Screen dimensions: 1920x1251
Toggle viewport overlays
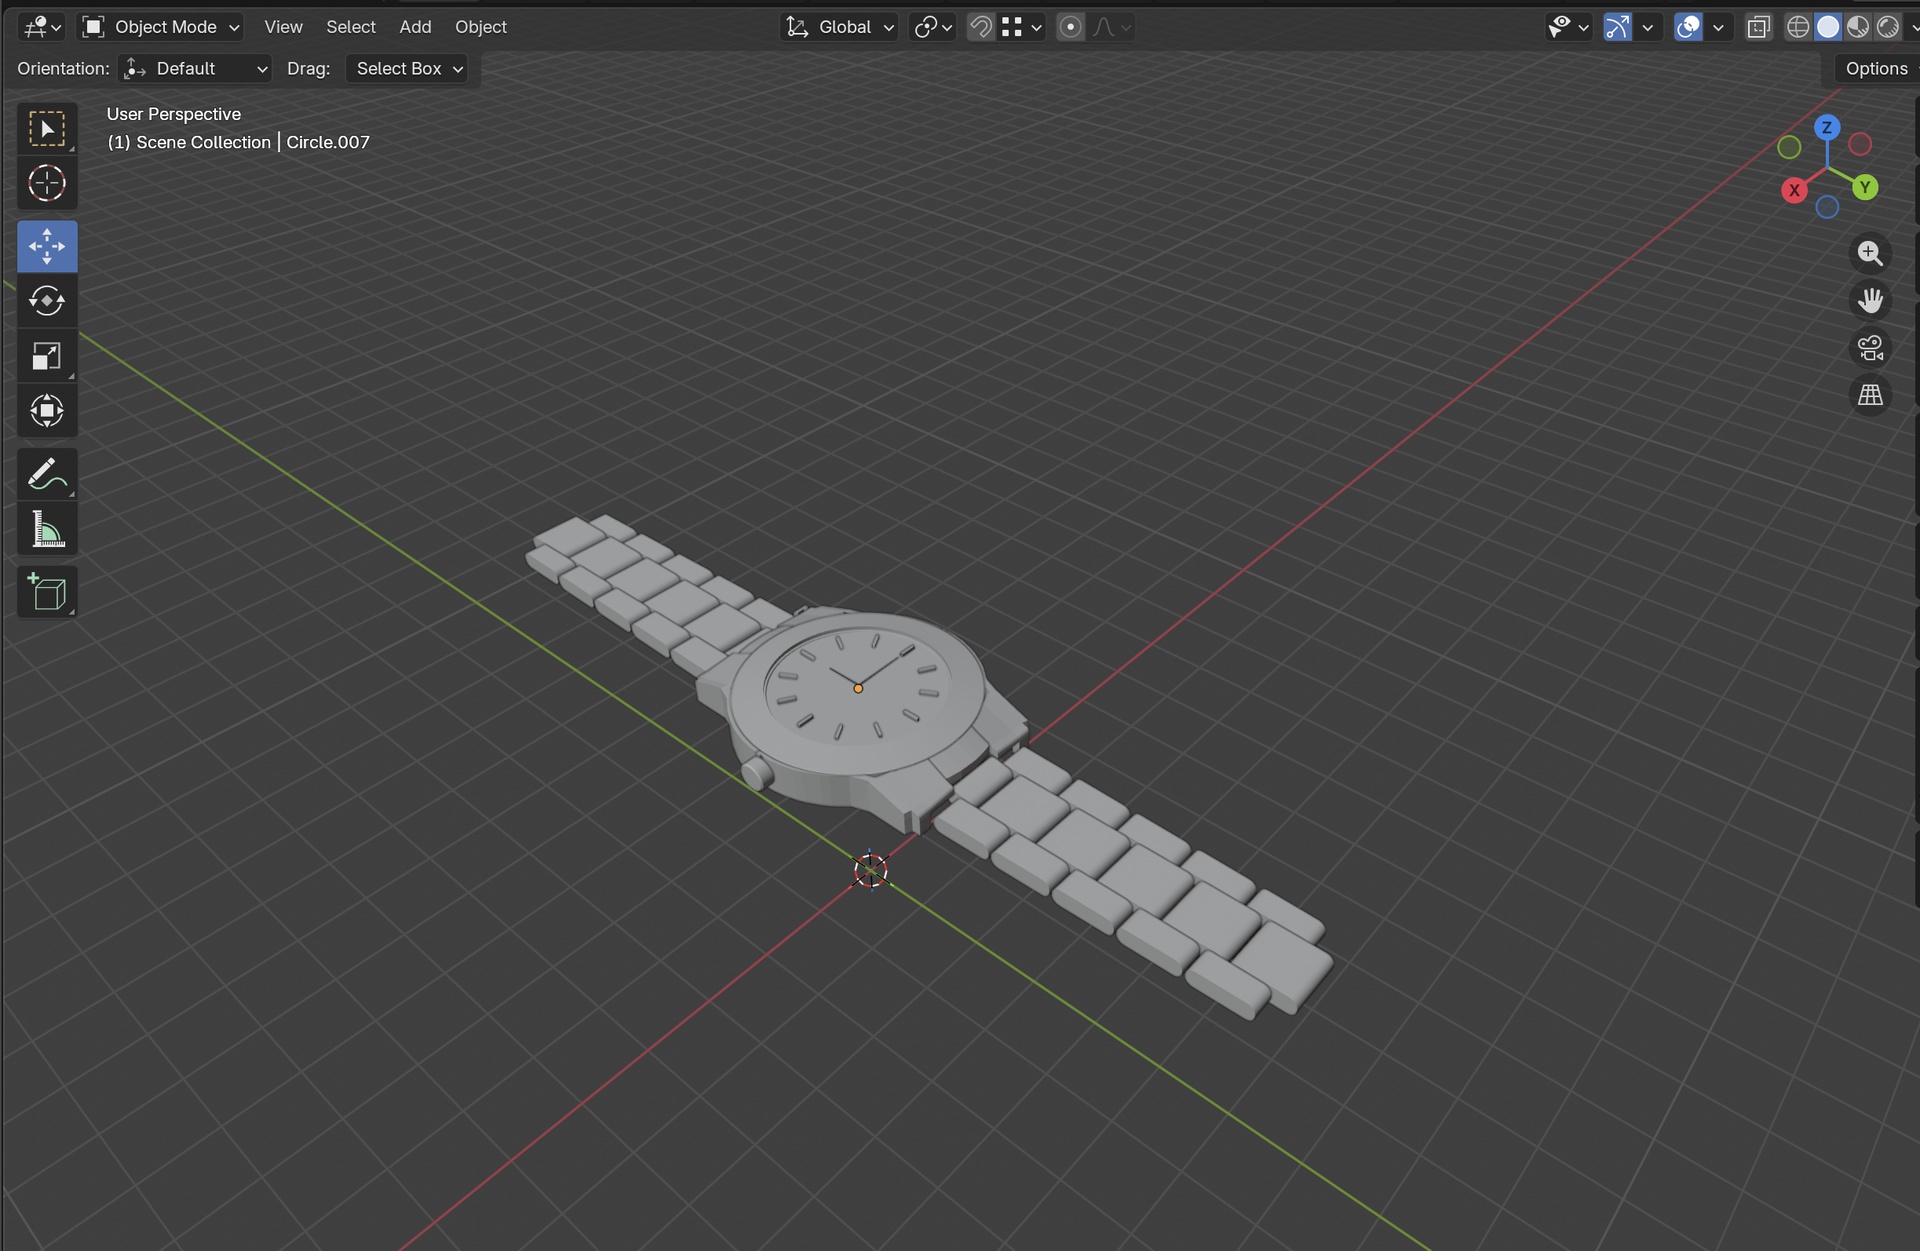point(1688,27)
